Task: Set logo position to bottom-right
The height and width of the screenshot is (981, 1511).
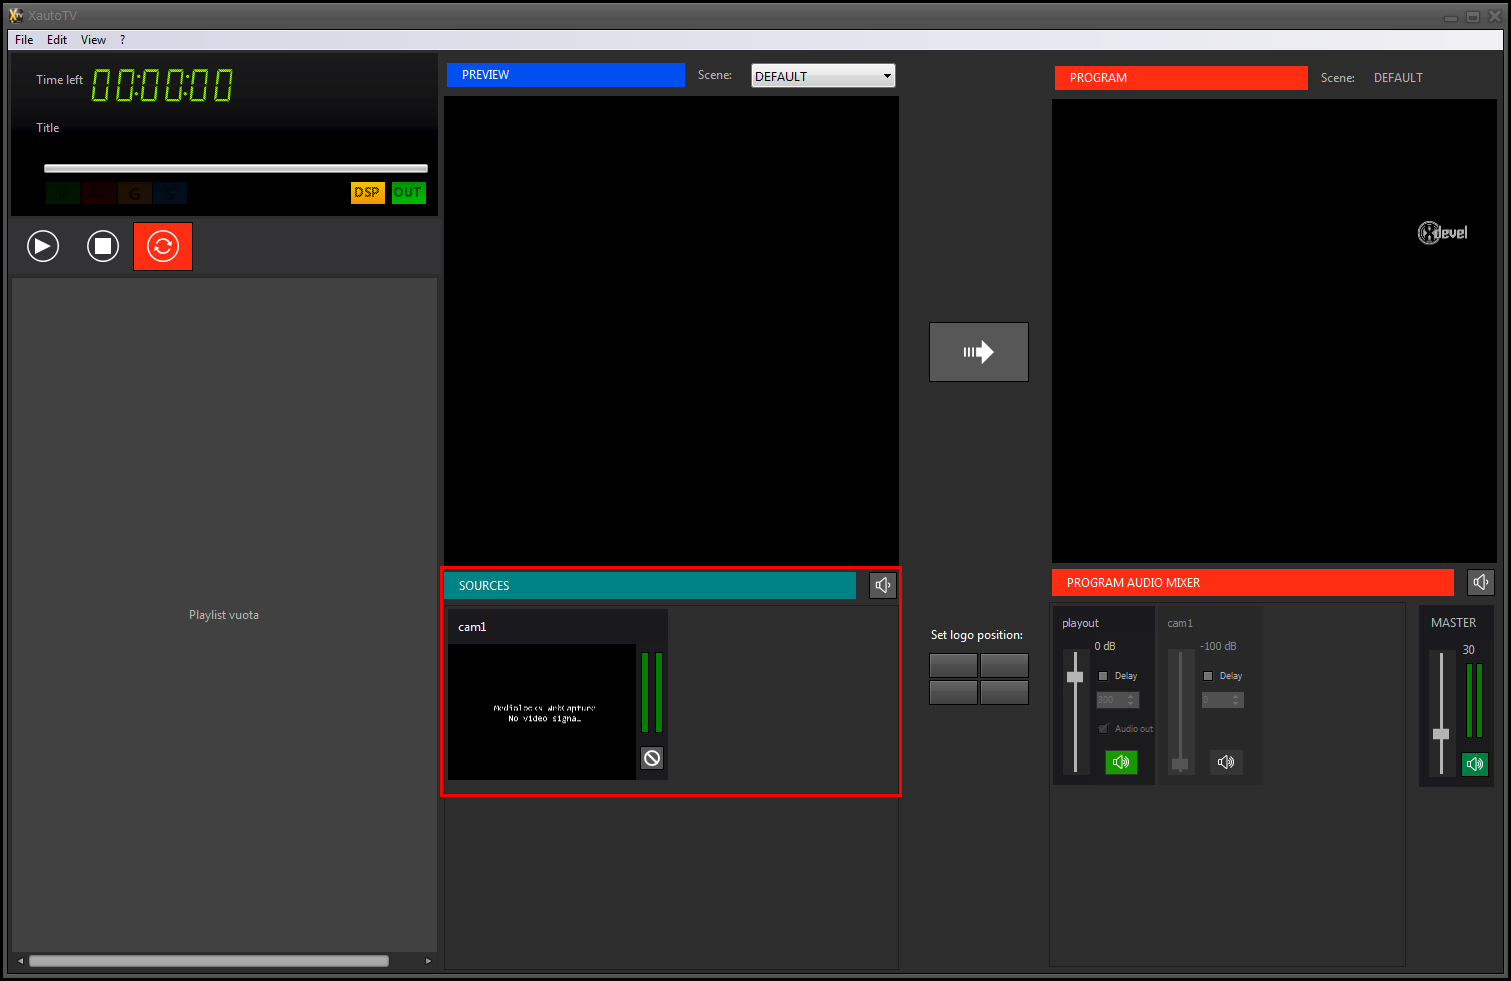Action: 1005,692
